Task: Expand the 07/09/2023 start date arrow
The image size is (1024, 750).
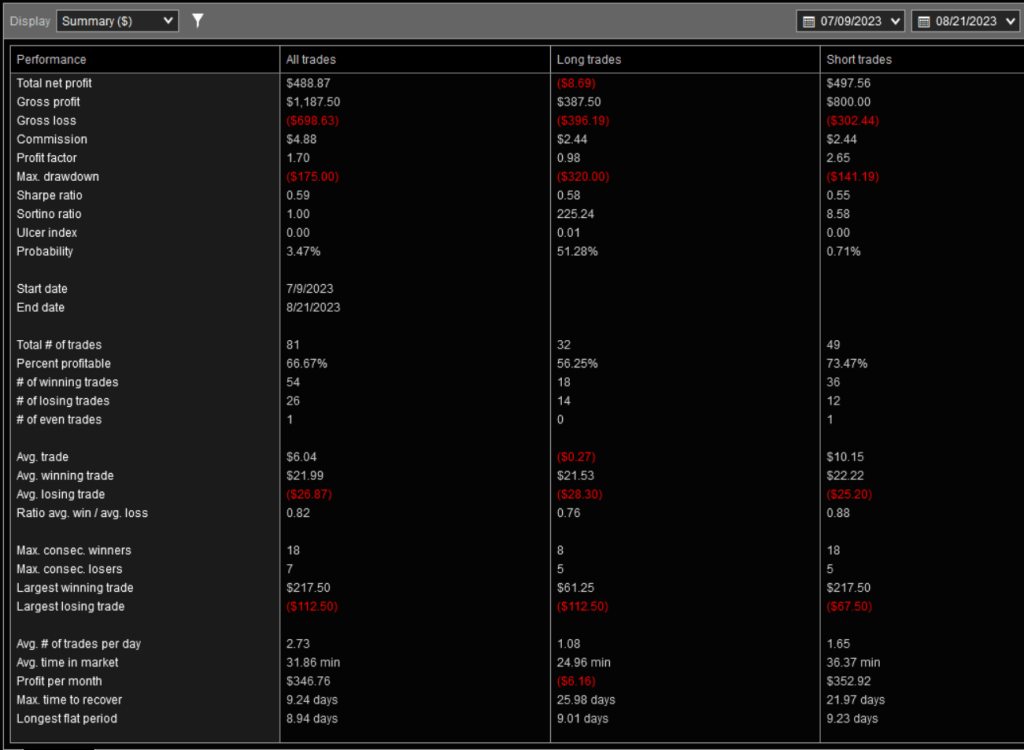Action: coord(894,21)
